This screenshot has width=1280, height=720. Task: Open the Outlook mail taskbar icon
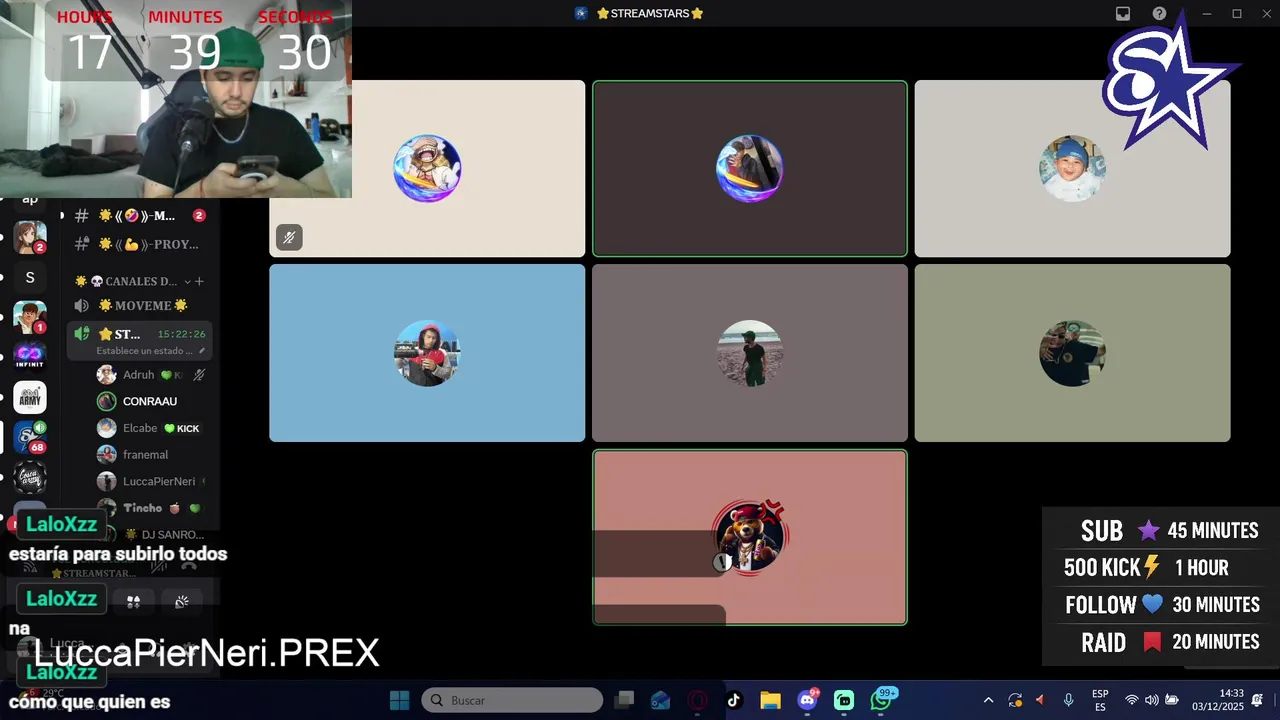pos(660,700)
